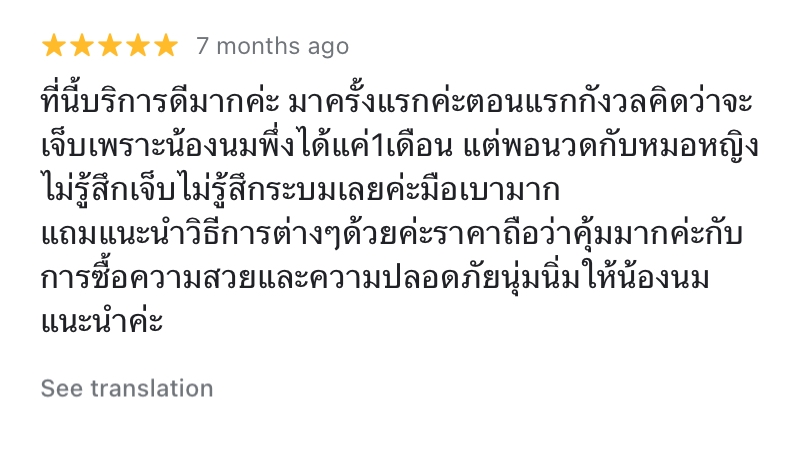Click the fifth and last rating star
Screen dimensions: 806x463
pos(165,46)
